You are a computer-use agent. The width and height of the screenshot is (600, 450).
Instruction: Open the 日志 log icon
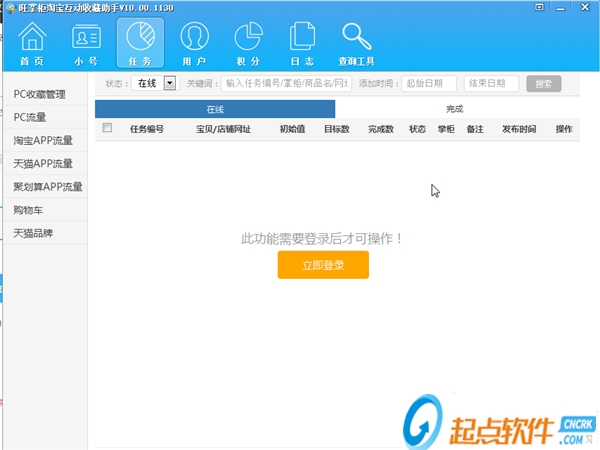pos(302,44)
